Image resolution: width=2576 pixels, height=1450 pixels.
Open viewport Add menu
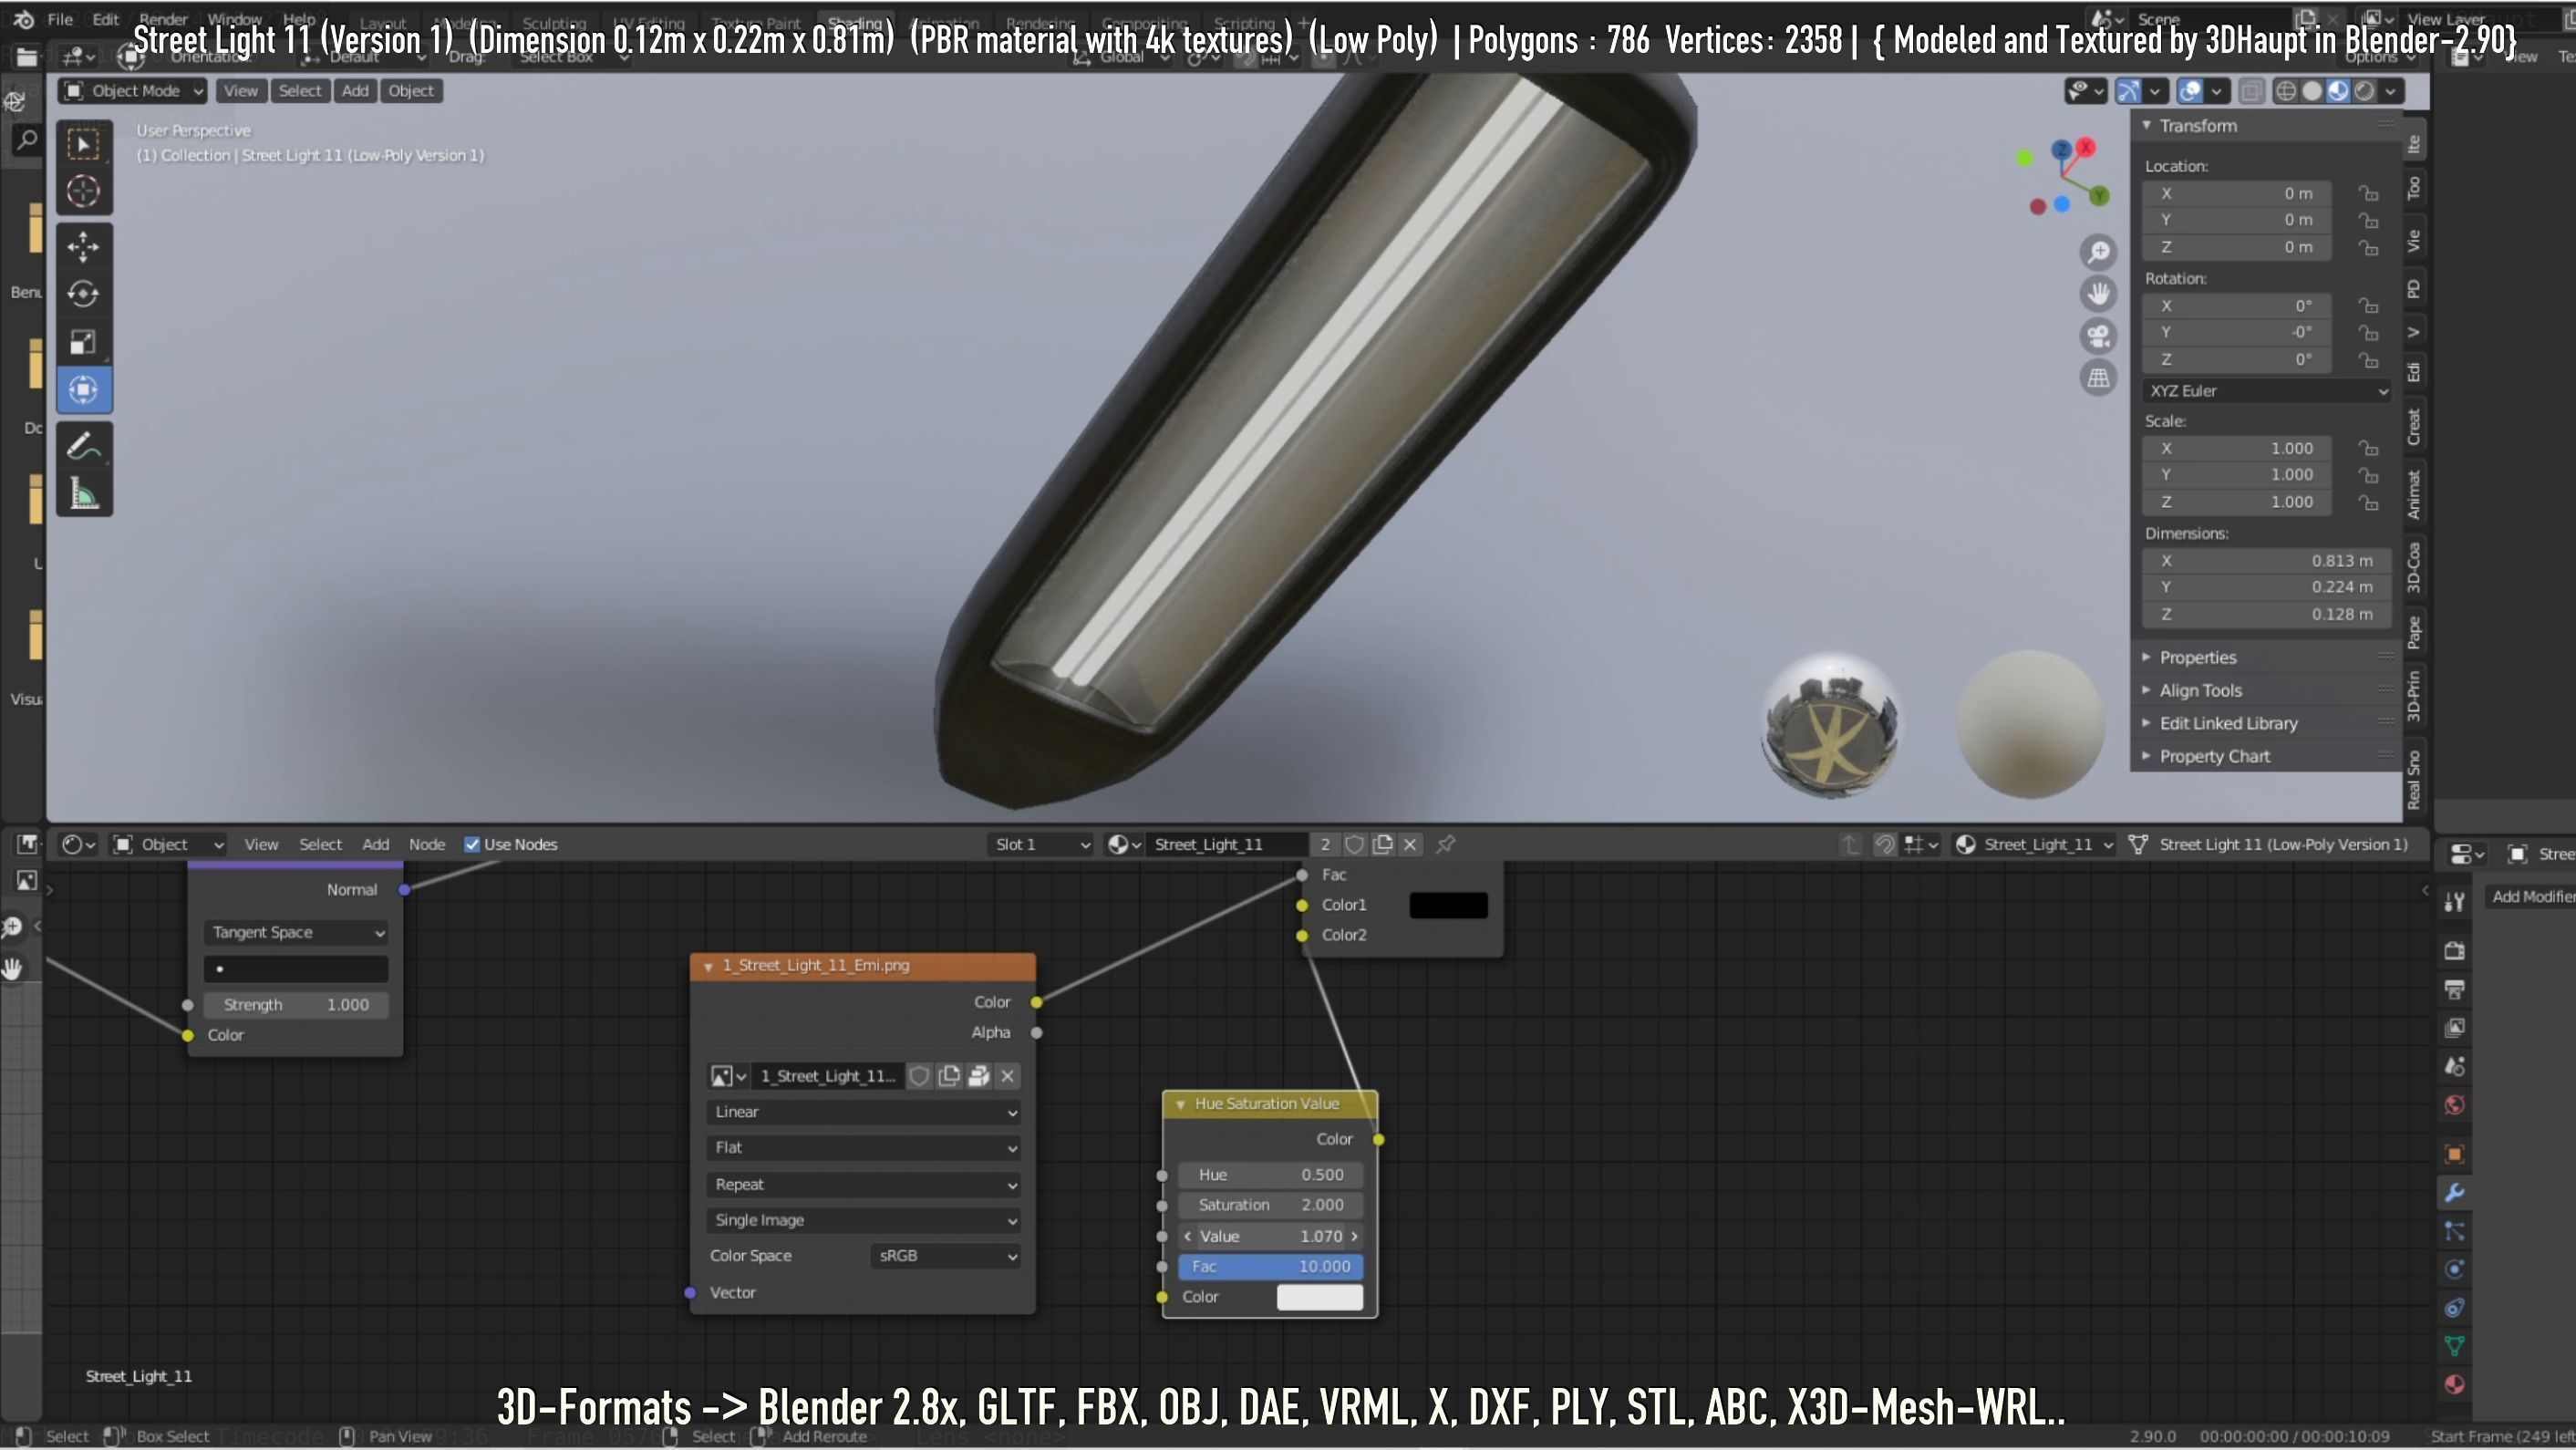[355, 91]
